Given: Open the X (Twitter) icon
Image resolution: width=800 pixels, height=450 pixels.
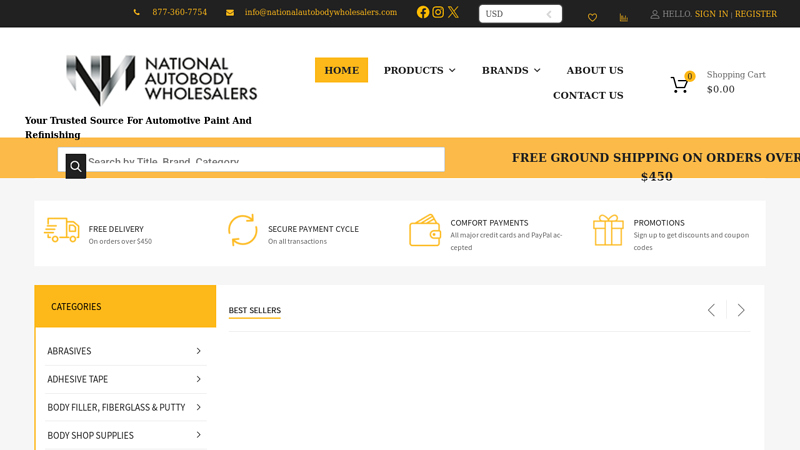Looking at the screenshot, I should pos(454,12).
